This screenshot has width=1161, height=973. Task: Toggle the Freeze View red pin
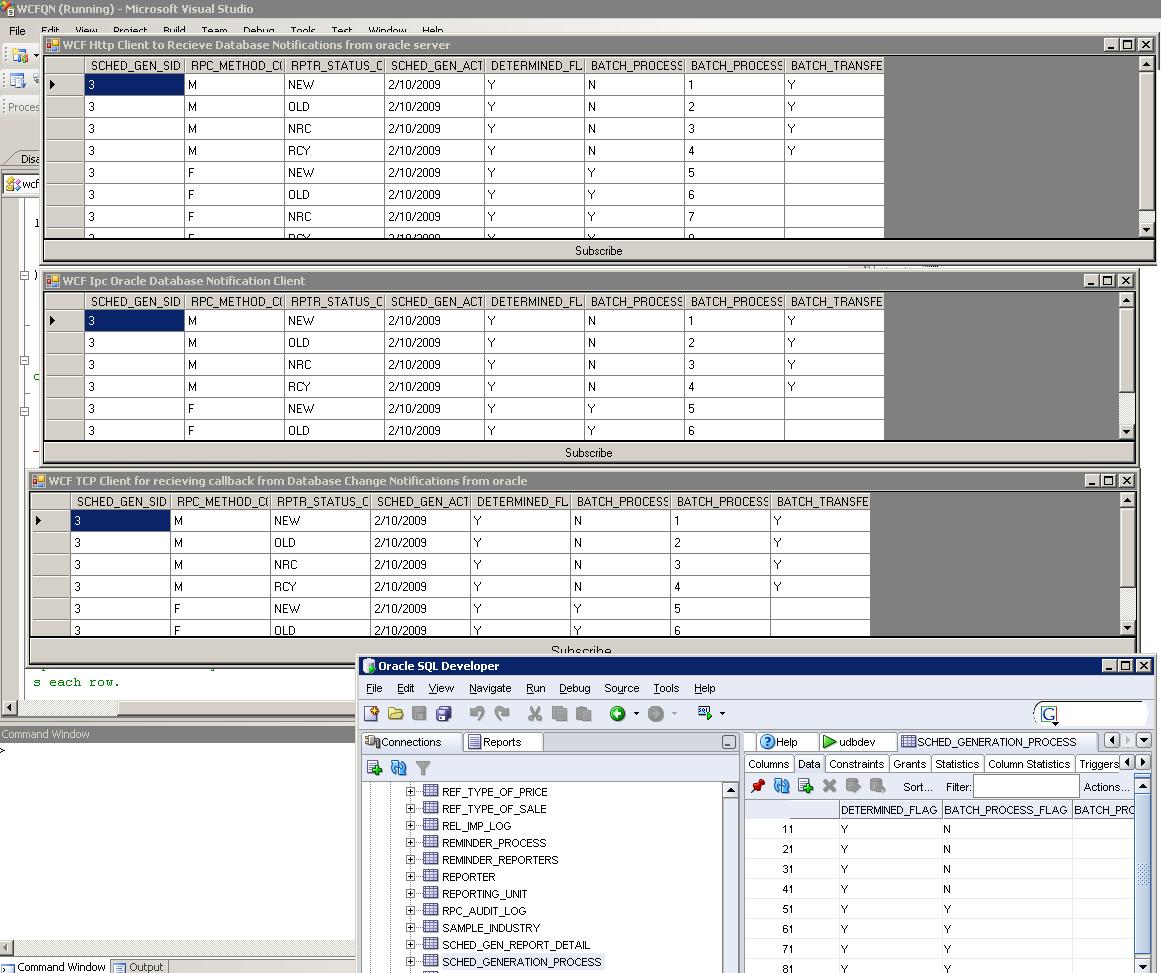tap(757, 786)
